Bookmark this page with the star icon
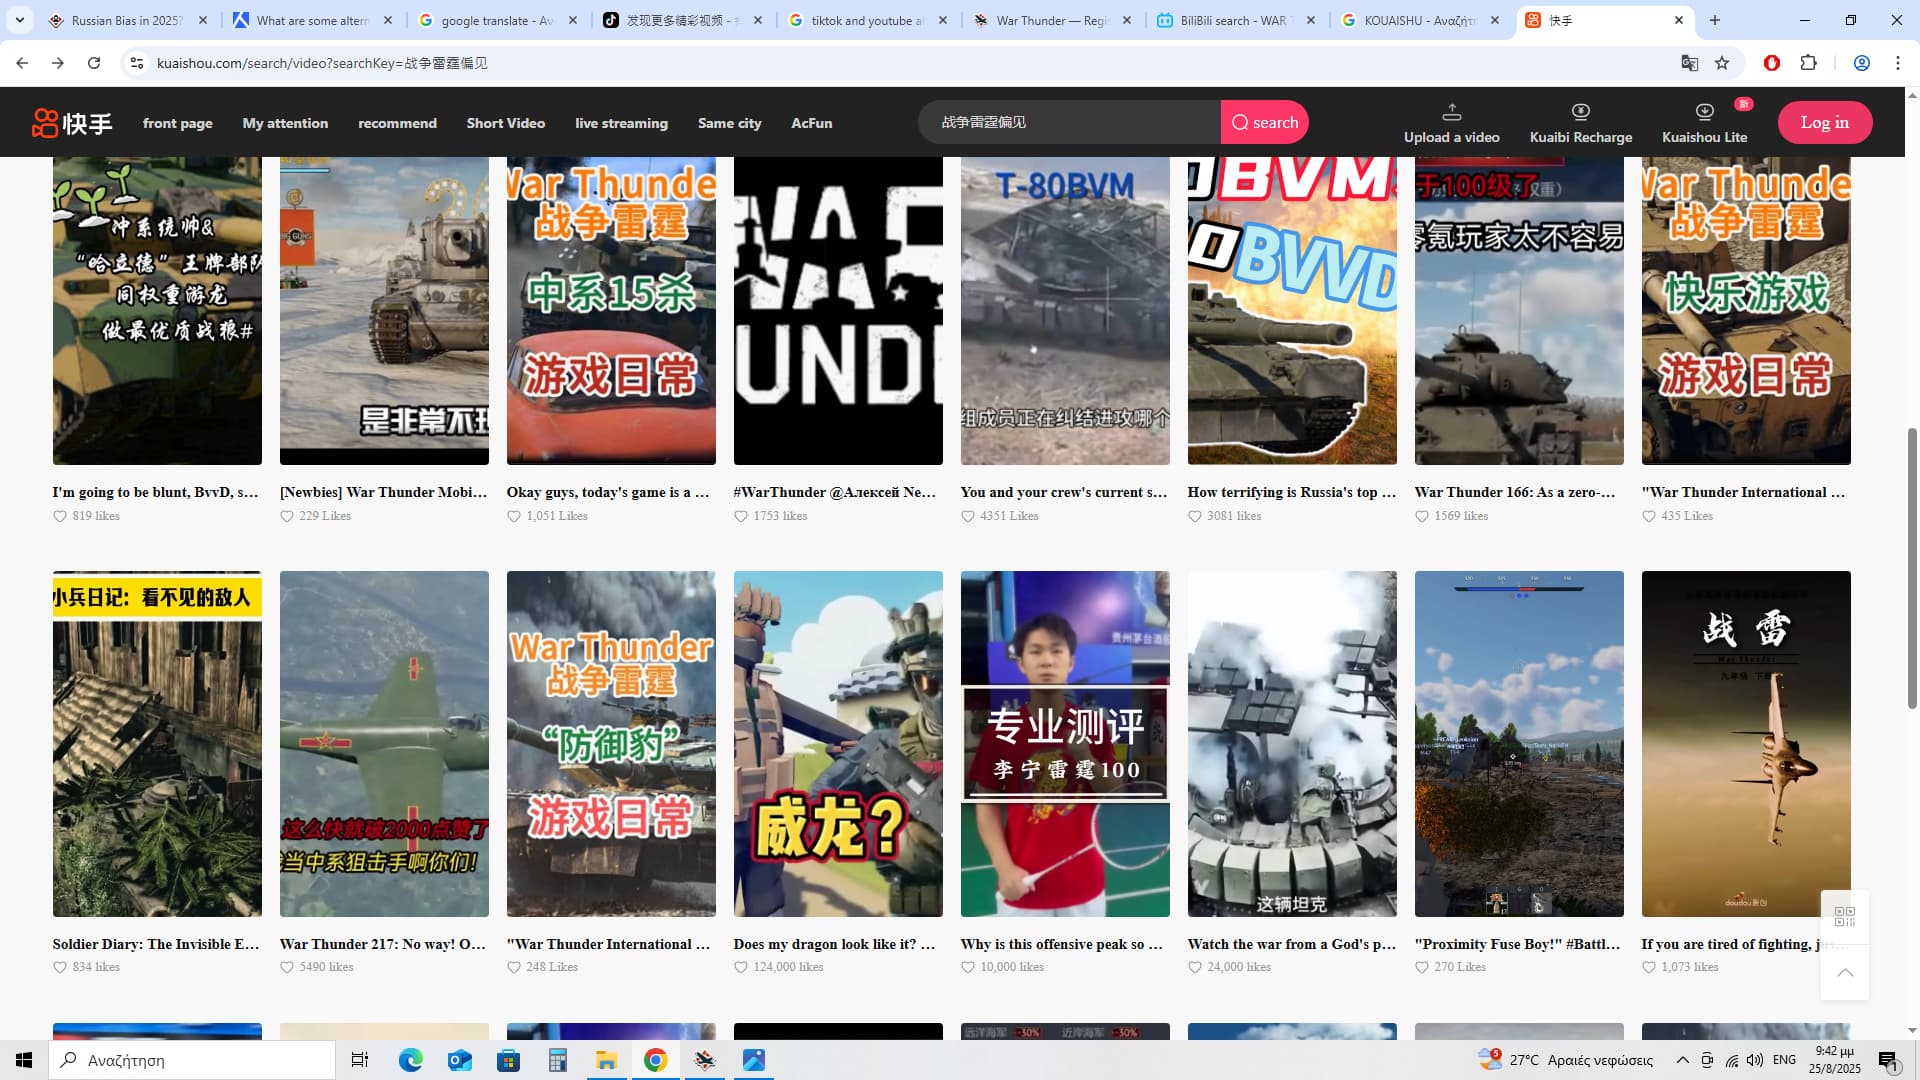This screenshot has width=1920, height=1080. 1722,63
